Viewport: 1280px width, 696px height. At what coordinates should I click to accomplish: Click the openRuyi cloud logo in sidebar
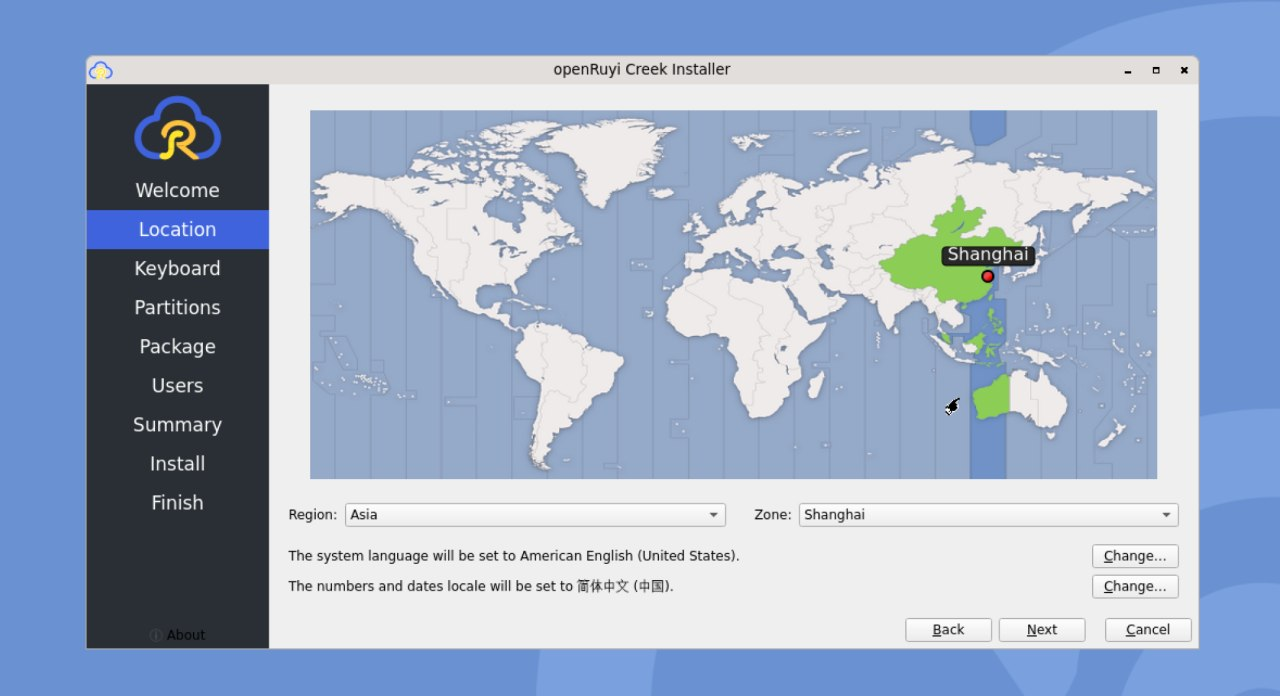pyautogui.click(x=177, y=129)
